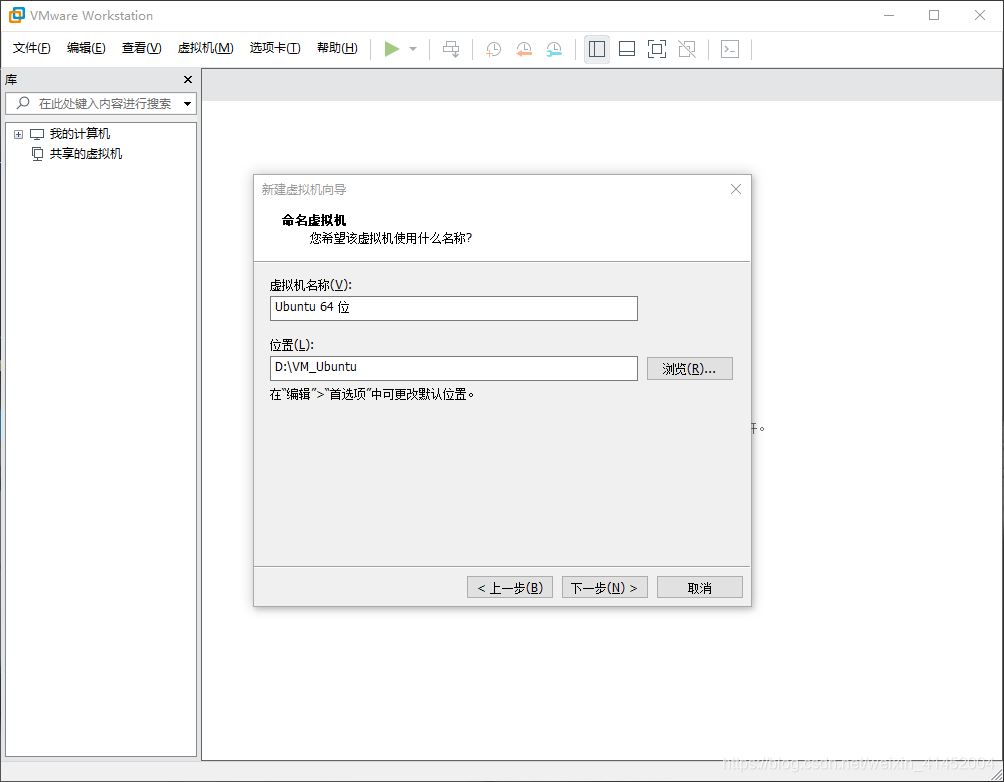Open the 虚拟机(M) menu
1004x782 pixels.
click(204, 47)
